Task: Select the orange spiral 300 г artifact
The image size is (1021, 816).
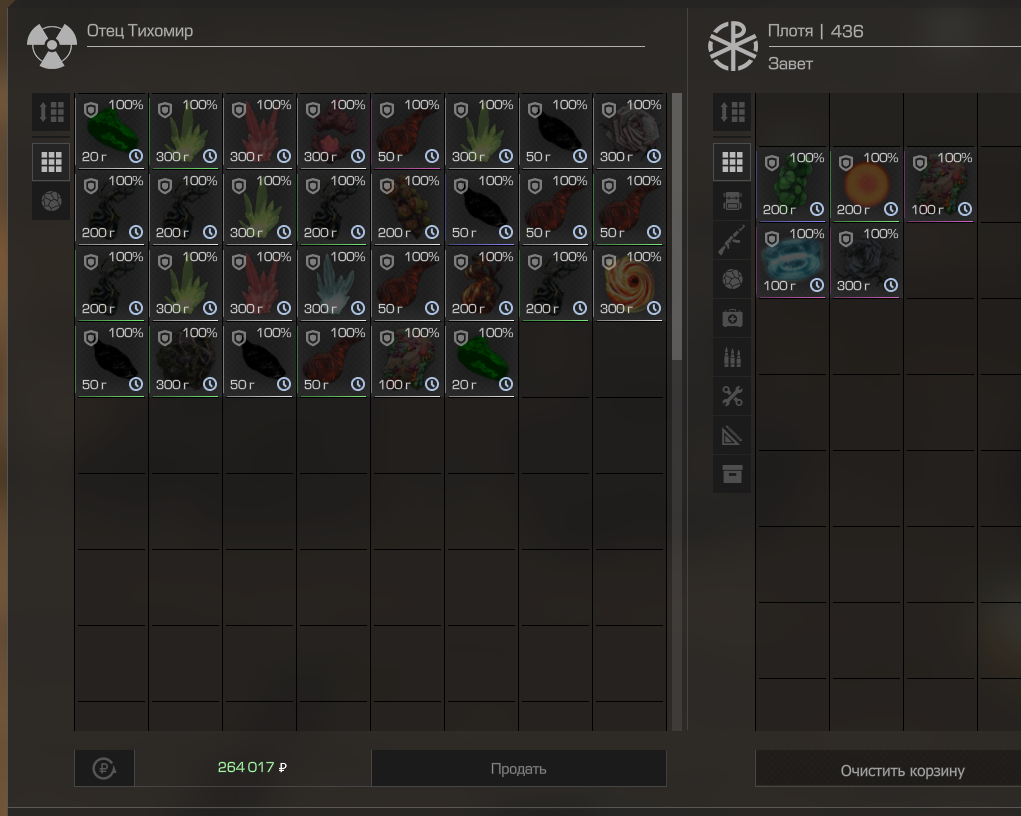Action: coord(630,283)
